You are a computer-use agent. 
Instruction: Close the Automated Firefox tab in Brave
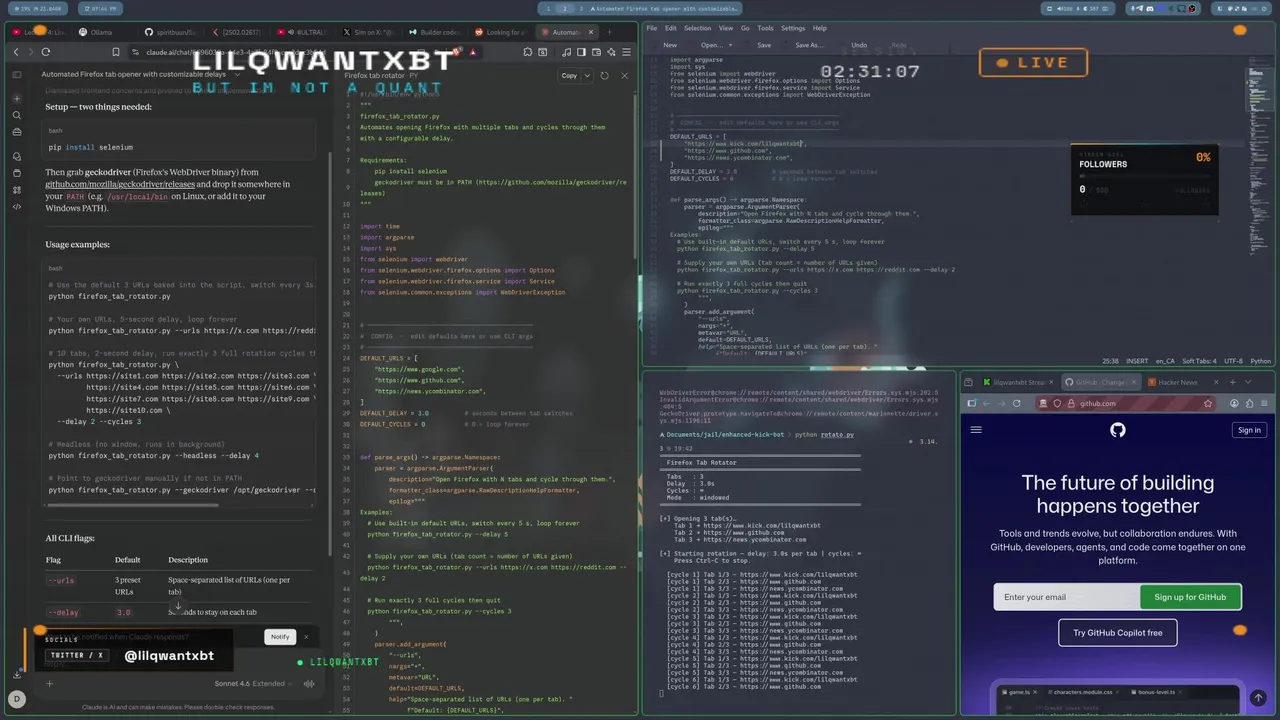coord(590,32)
